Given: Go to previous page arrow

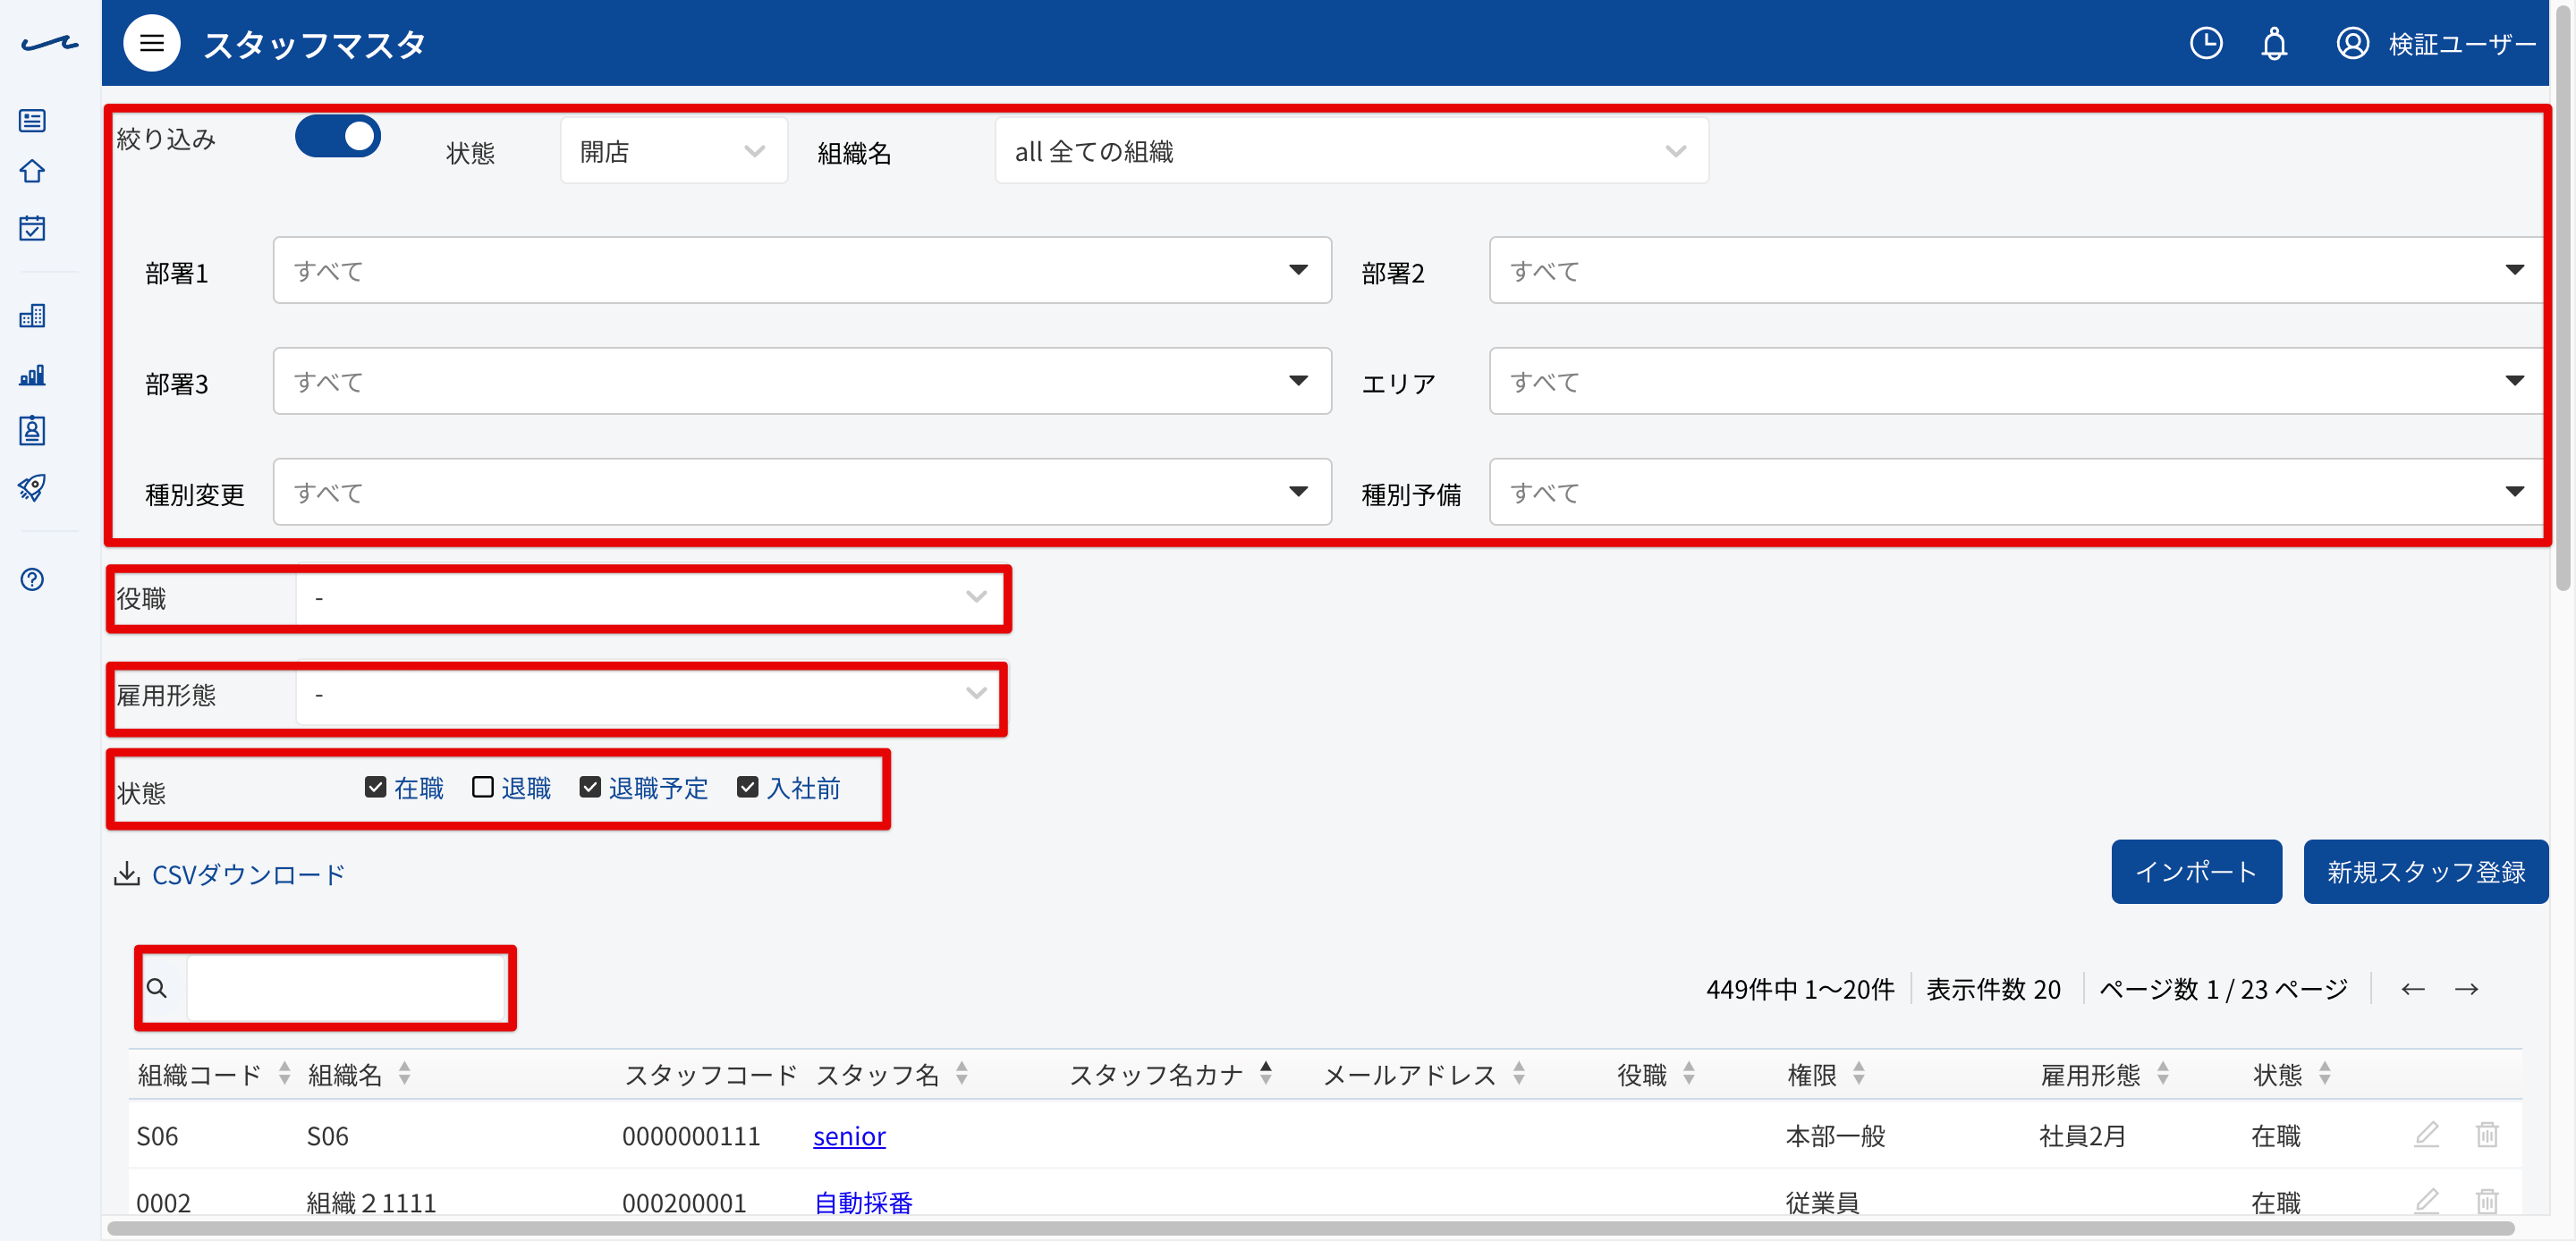Looking at the screenshot, I should (2412, 989).
